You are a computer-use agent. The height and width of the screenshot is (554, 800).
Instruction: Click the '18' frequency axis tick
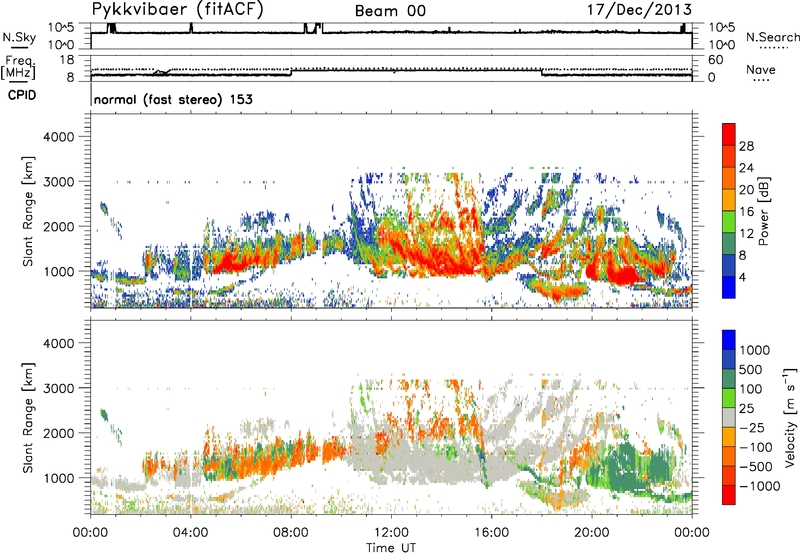[x=66, y=60]
